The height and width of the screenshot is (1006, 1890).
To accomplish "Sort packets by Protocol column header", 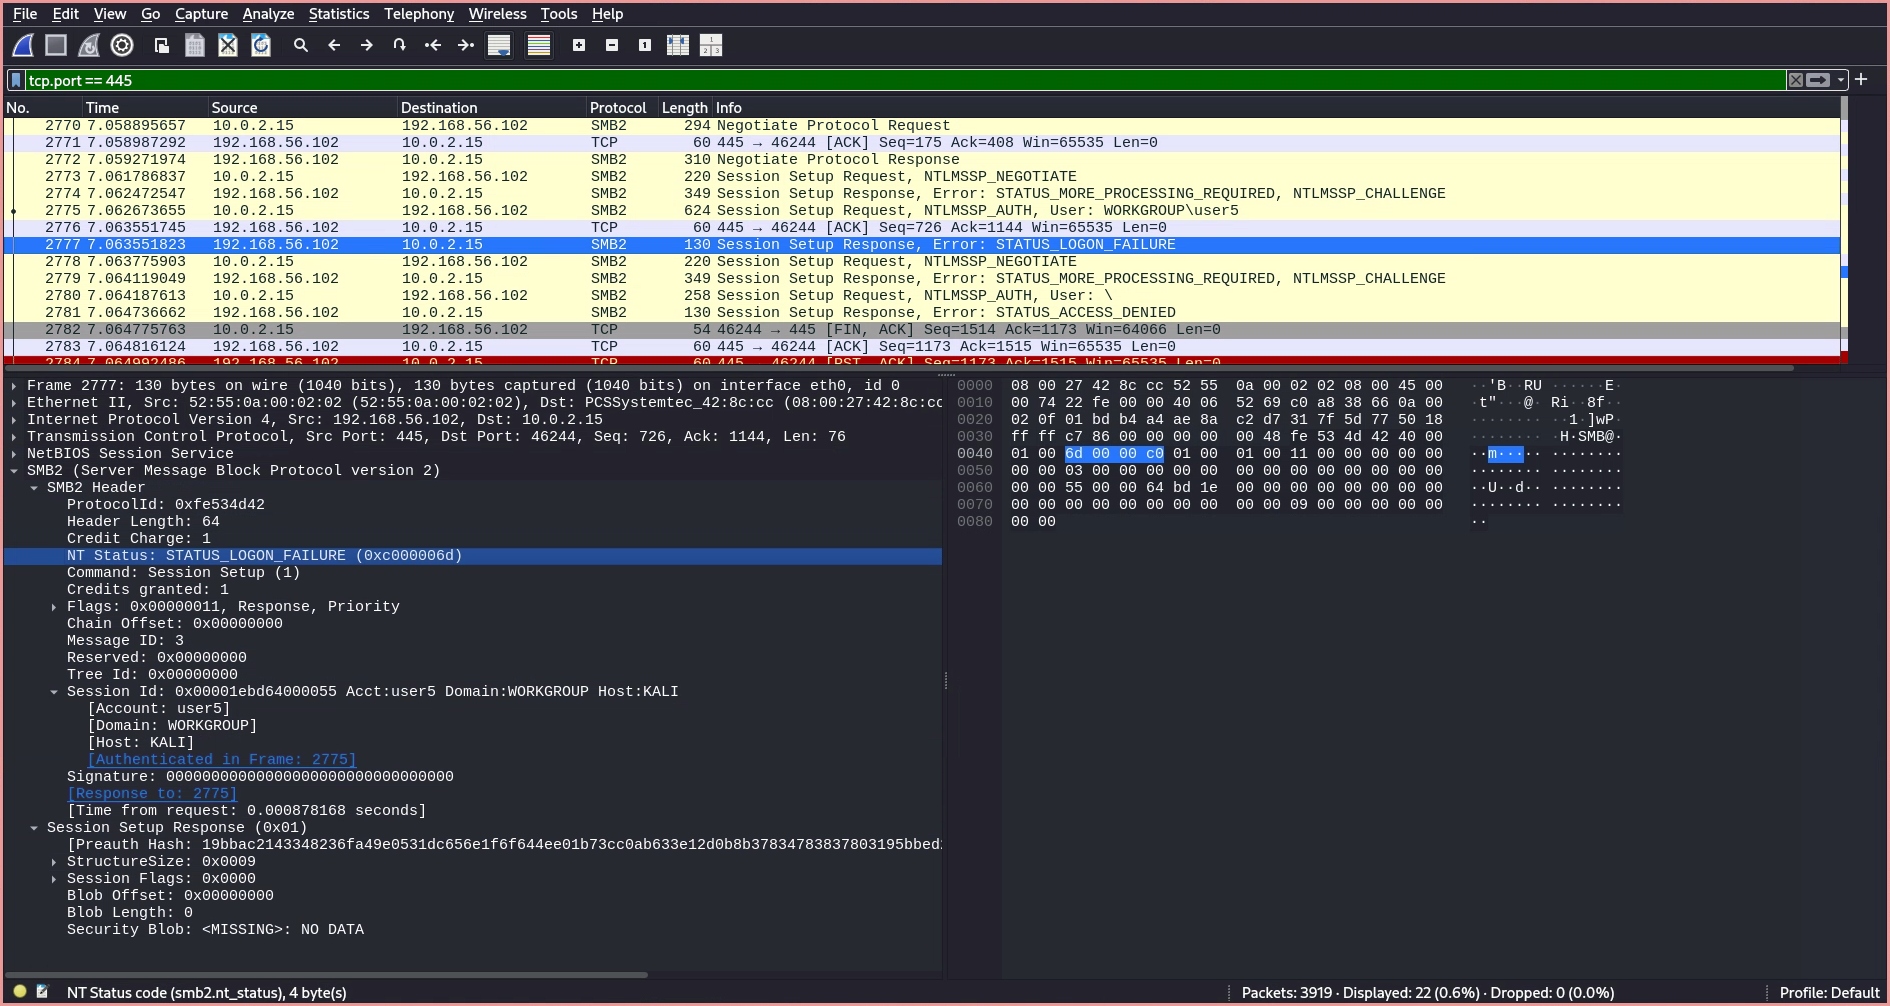I will (x=622, y=107).
